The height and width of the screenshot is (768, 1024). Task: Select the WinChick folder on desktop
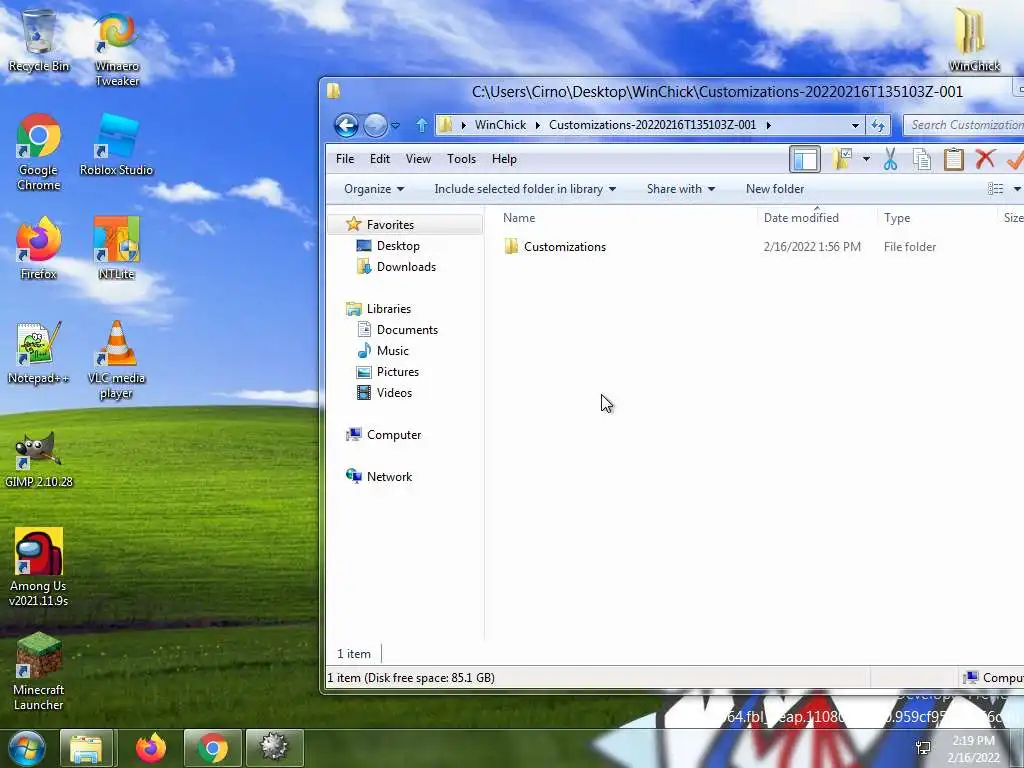[x=973, y=39]
